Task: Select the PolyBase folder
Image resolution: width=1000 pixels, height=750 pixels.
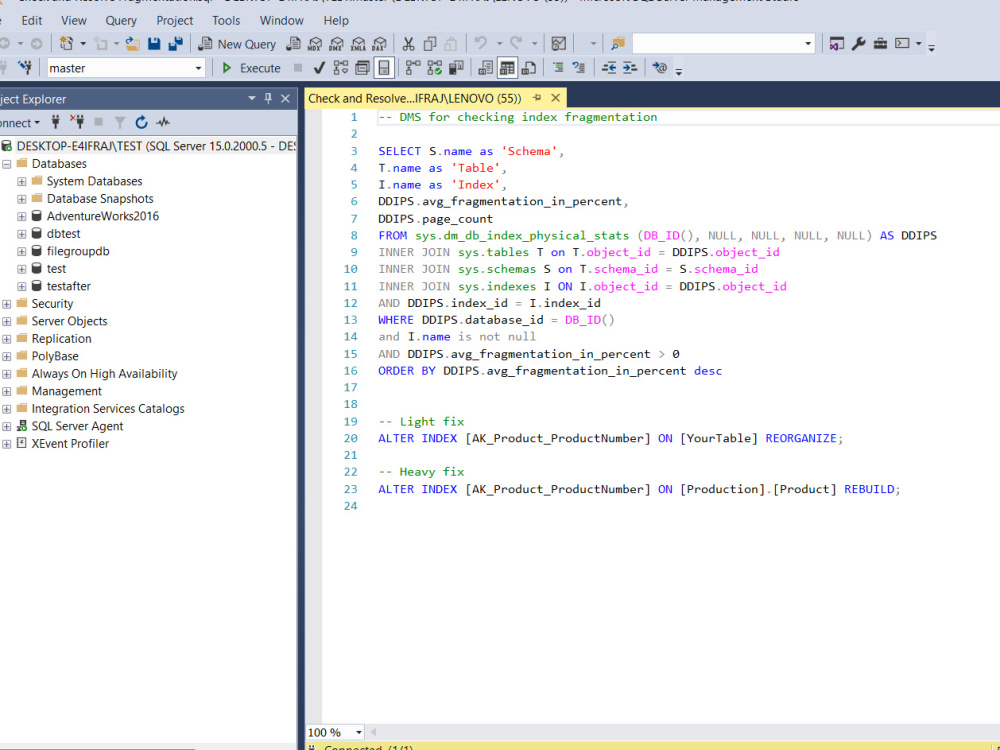Action: [x=55, y=357]
